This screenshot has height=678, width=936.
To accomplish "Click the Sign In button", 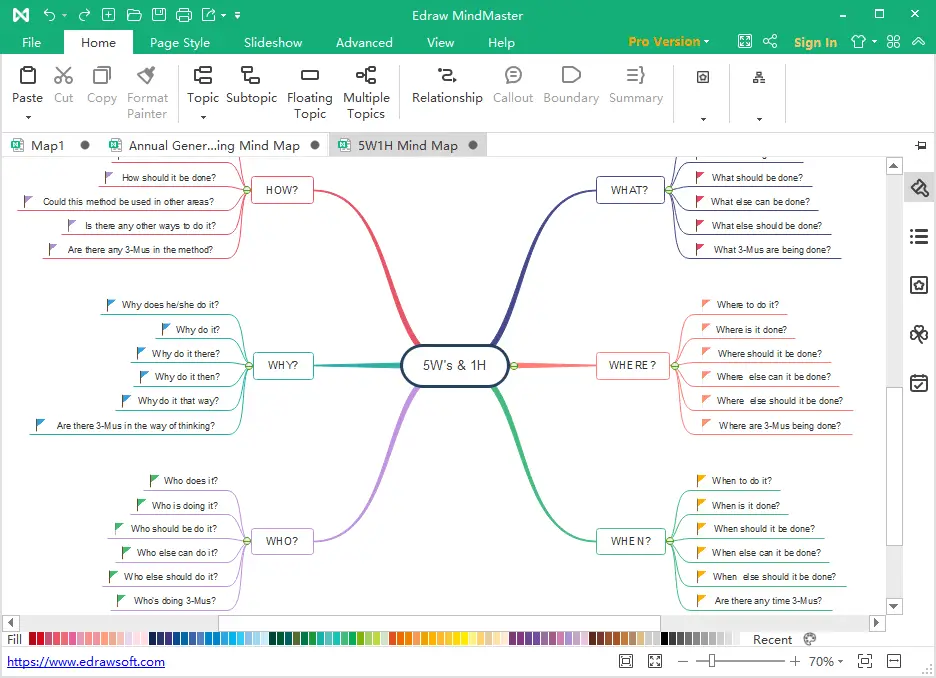I will point(815,42).
